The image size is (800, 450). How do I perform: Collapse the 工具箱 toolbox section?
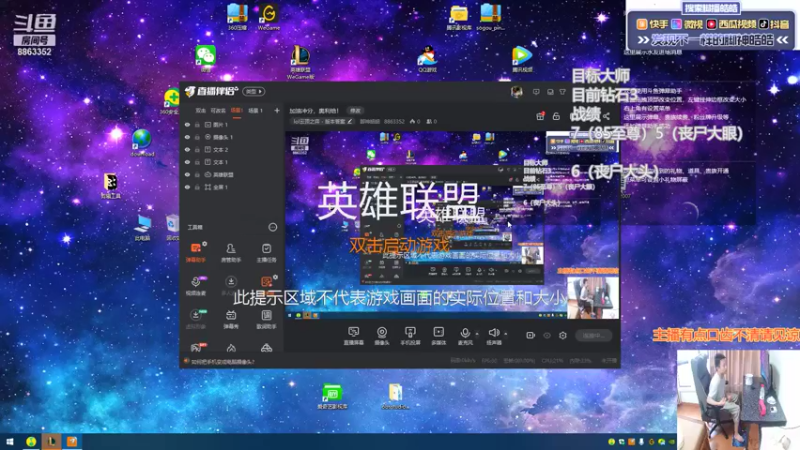coord(273,227)
